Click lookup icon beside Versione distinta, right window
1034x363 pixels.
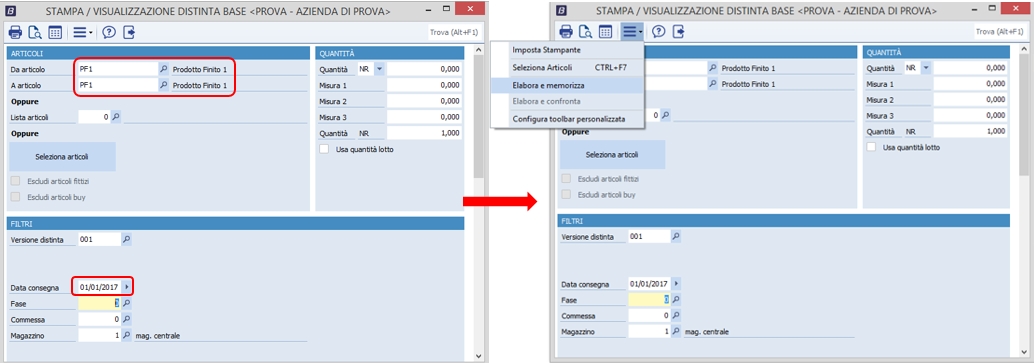pos(676,236)
